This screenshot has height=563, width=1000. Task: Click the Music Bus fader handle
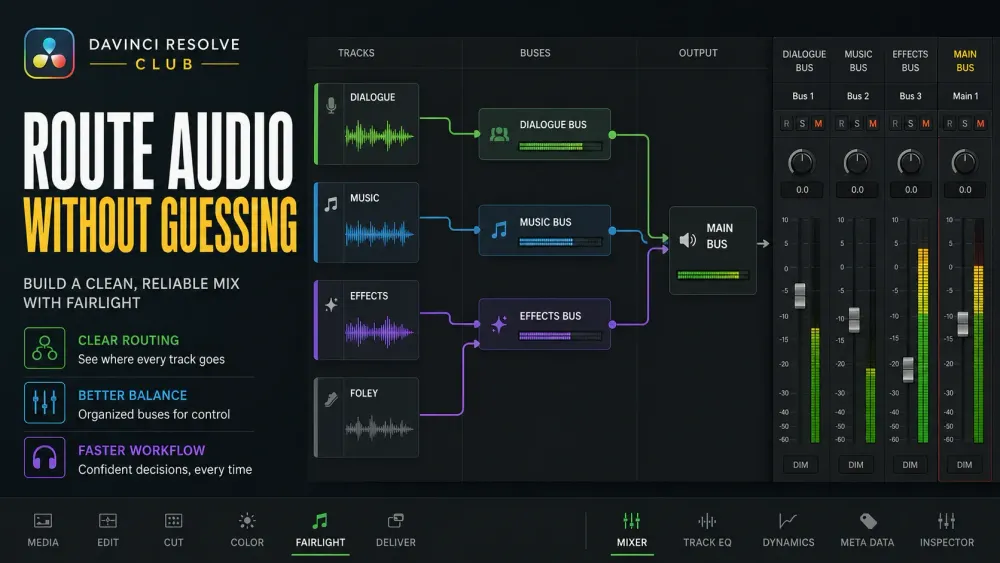854,319
